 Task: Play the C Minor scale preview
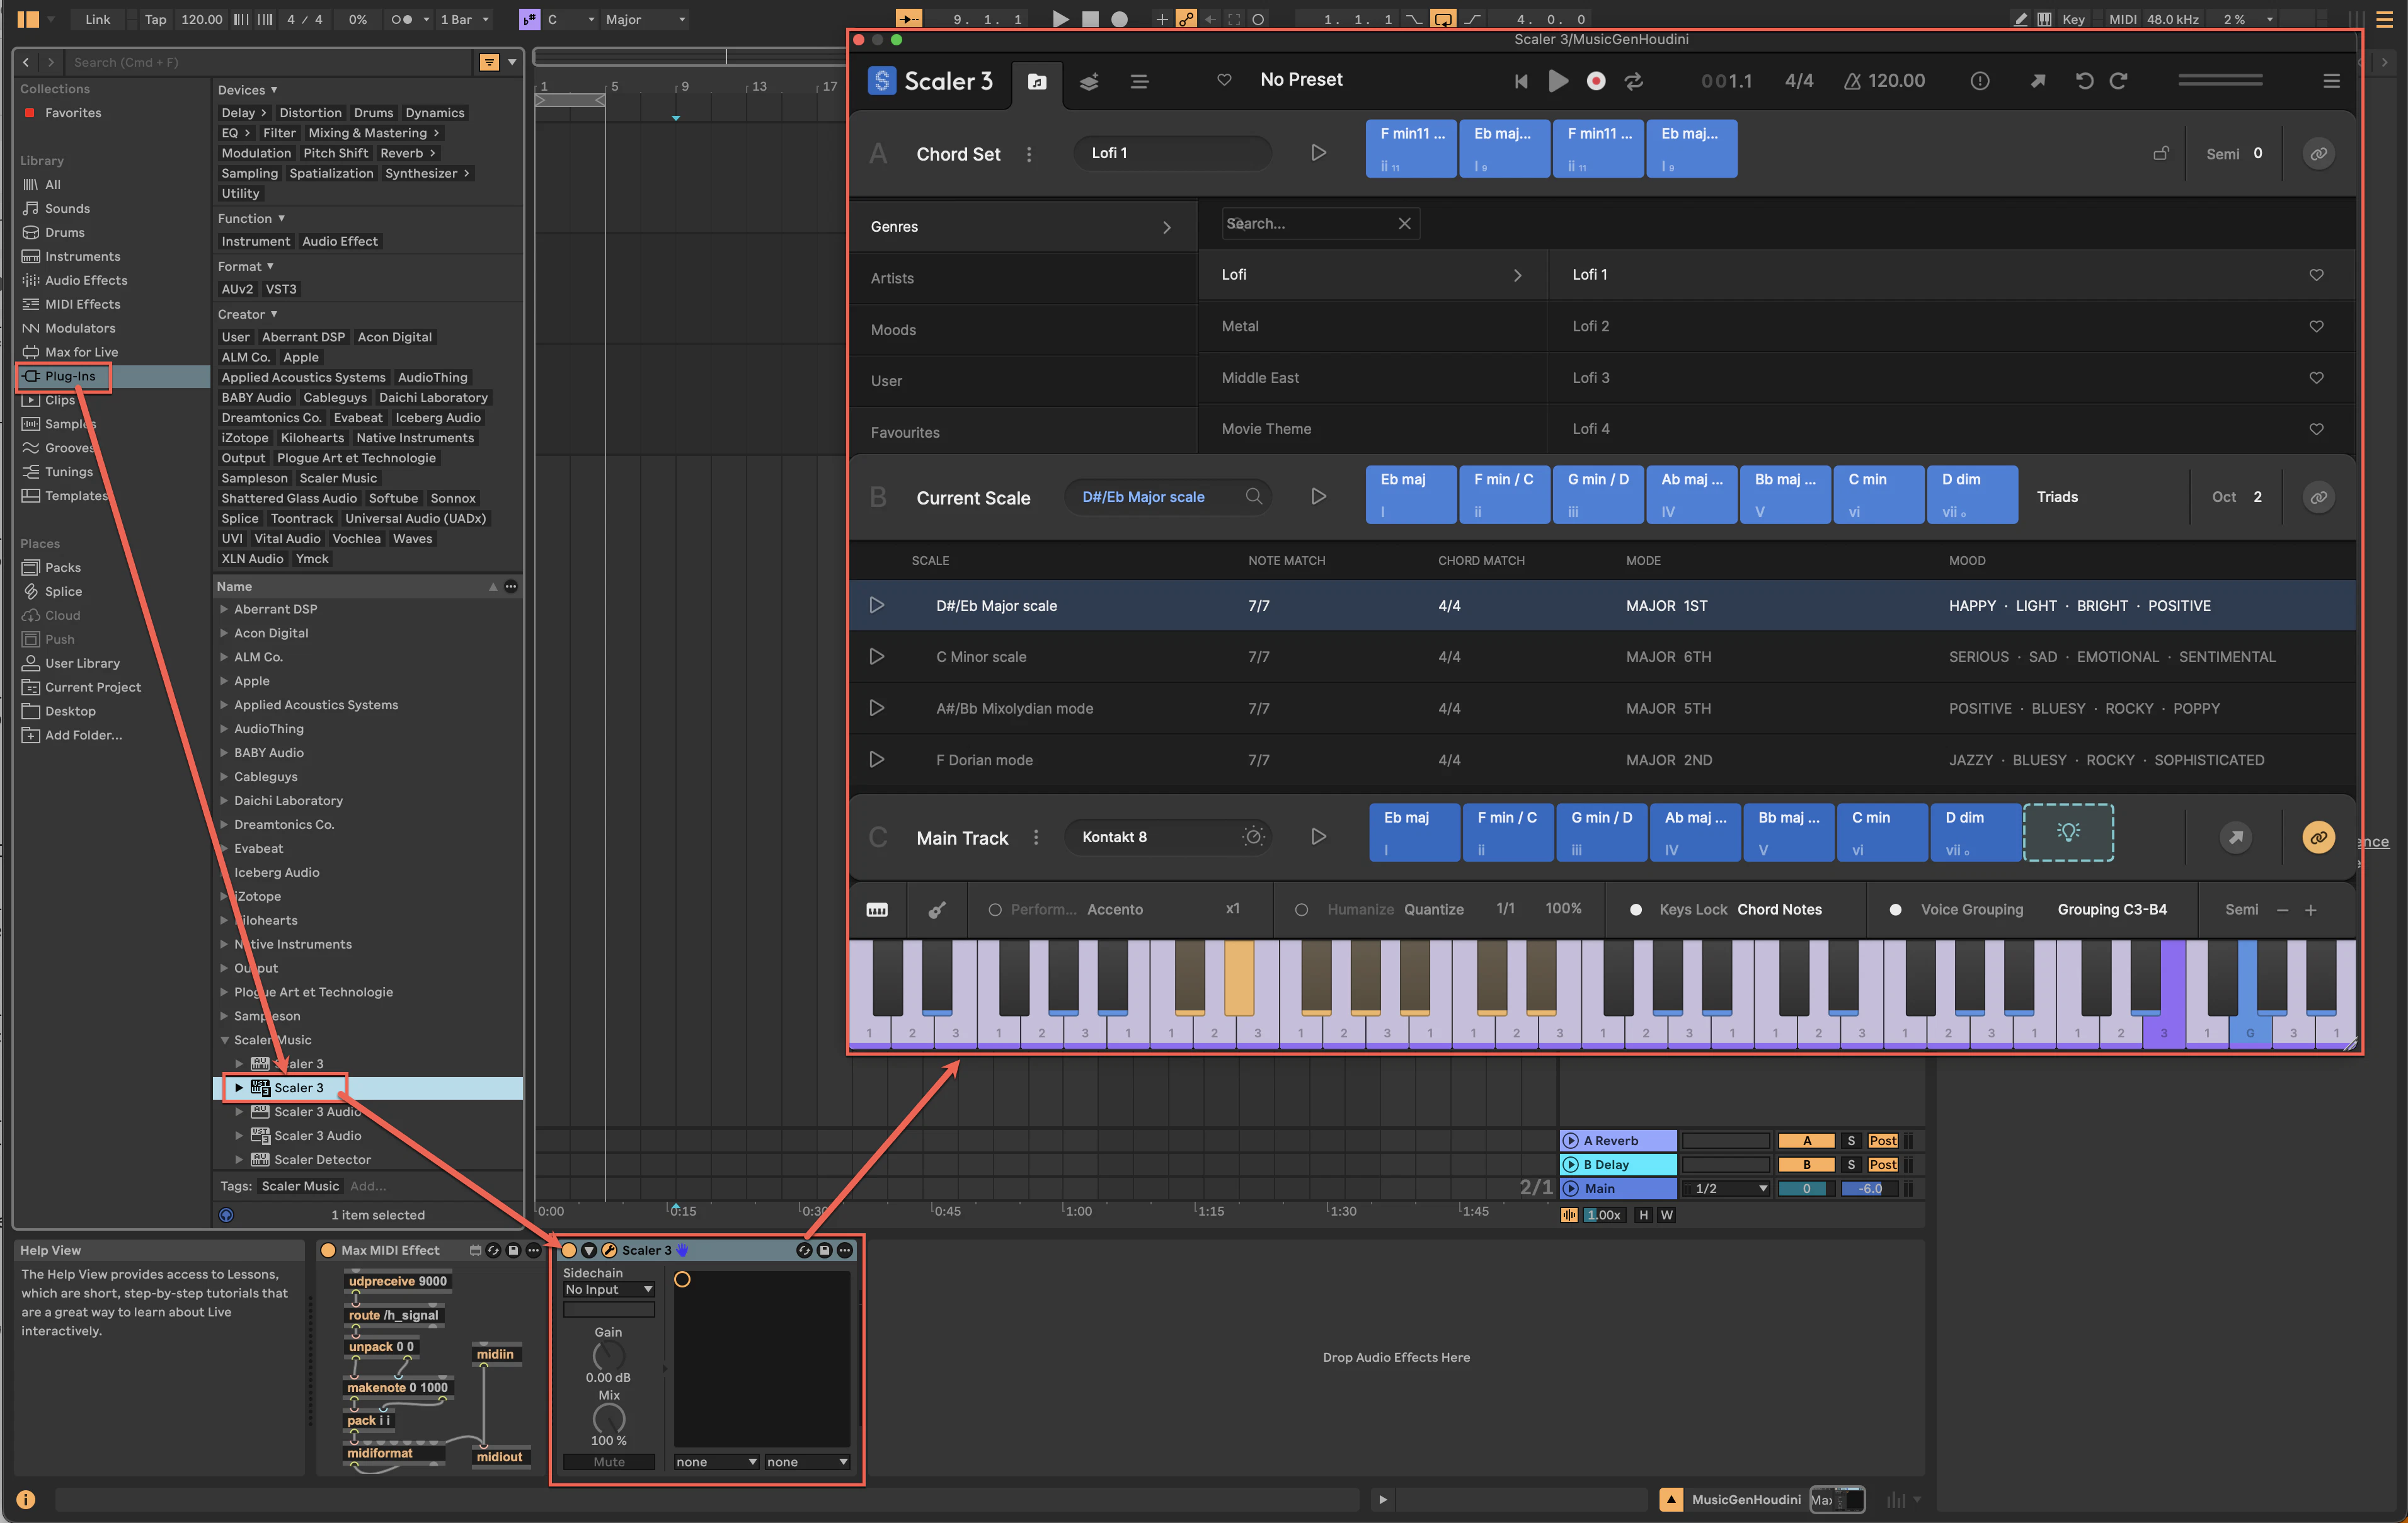pos(876,657)
